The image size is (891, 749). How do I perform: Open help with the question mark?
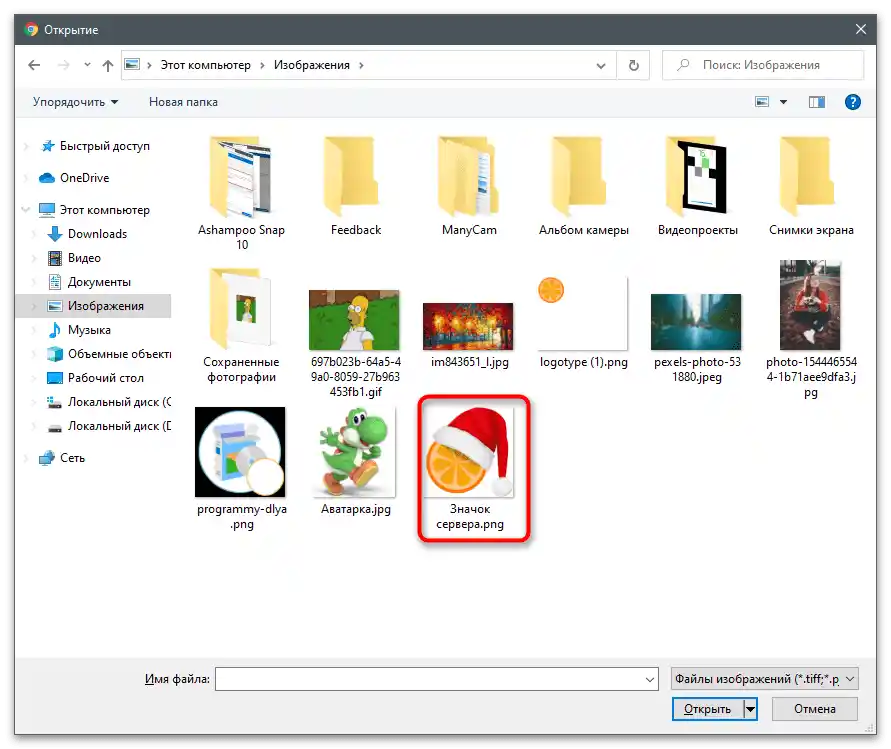[x=852, y=102]
